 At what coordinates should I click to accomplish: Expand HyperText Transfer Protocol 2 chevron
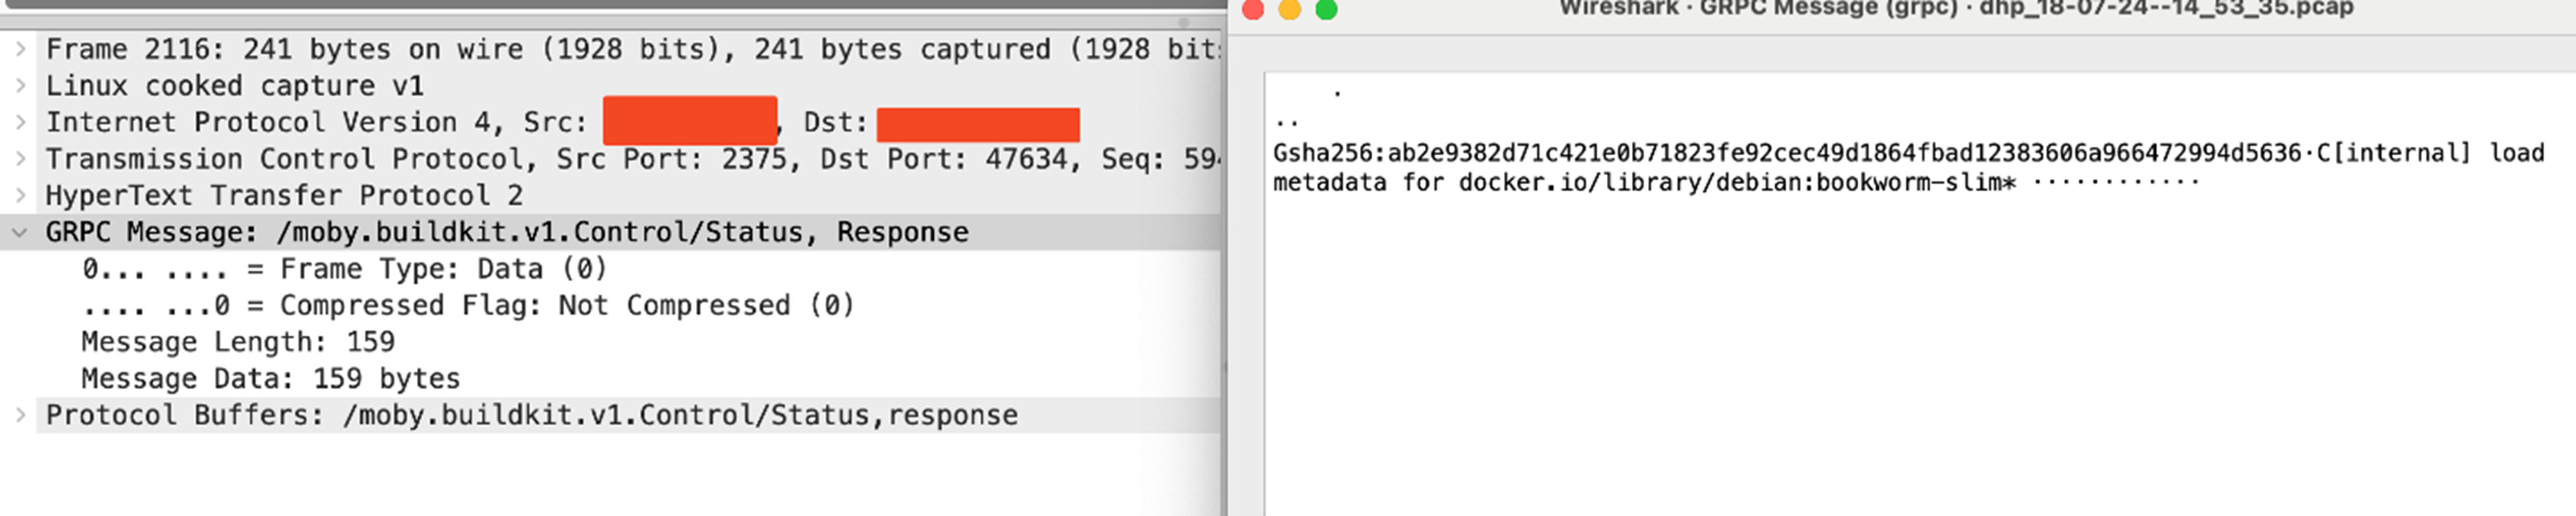tap(20, 195)
